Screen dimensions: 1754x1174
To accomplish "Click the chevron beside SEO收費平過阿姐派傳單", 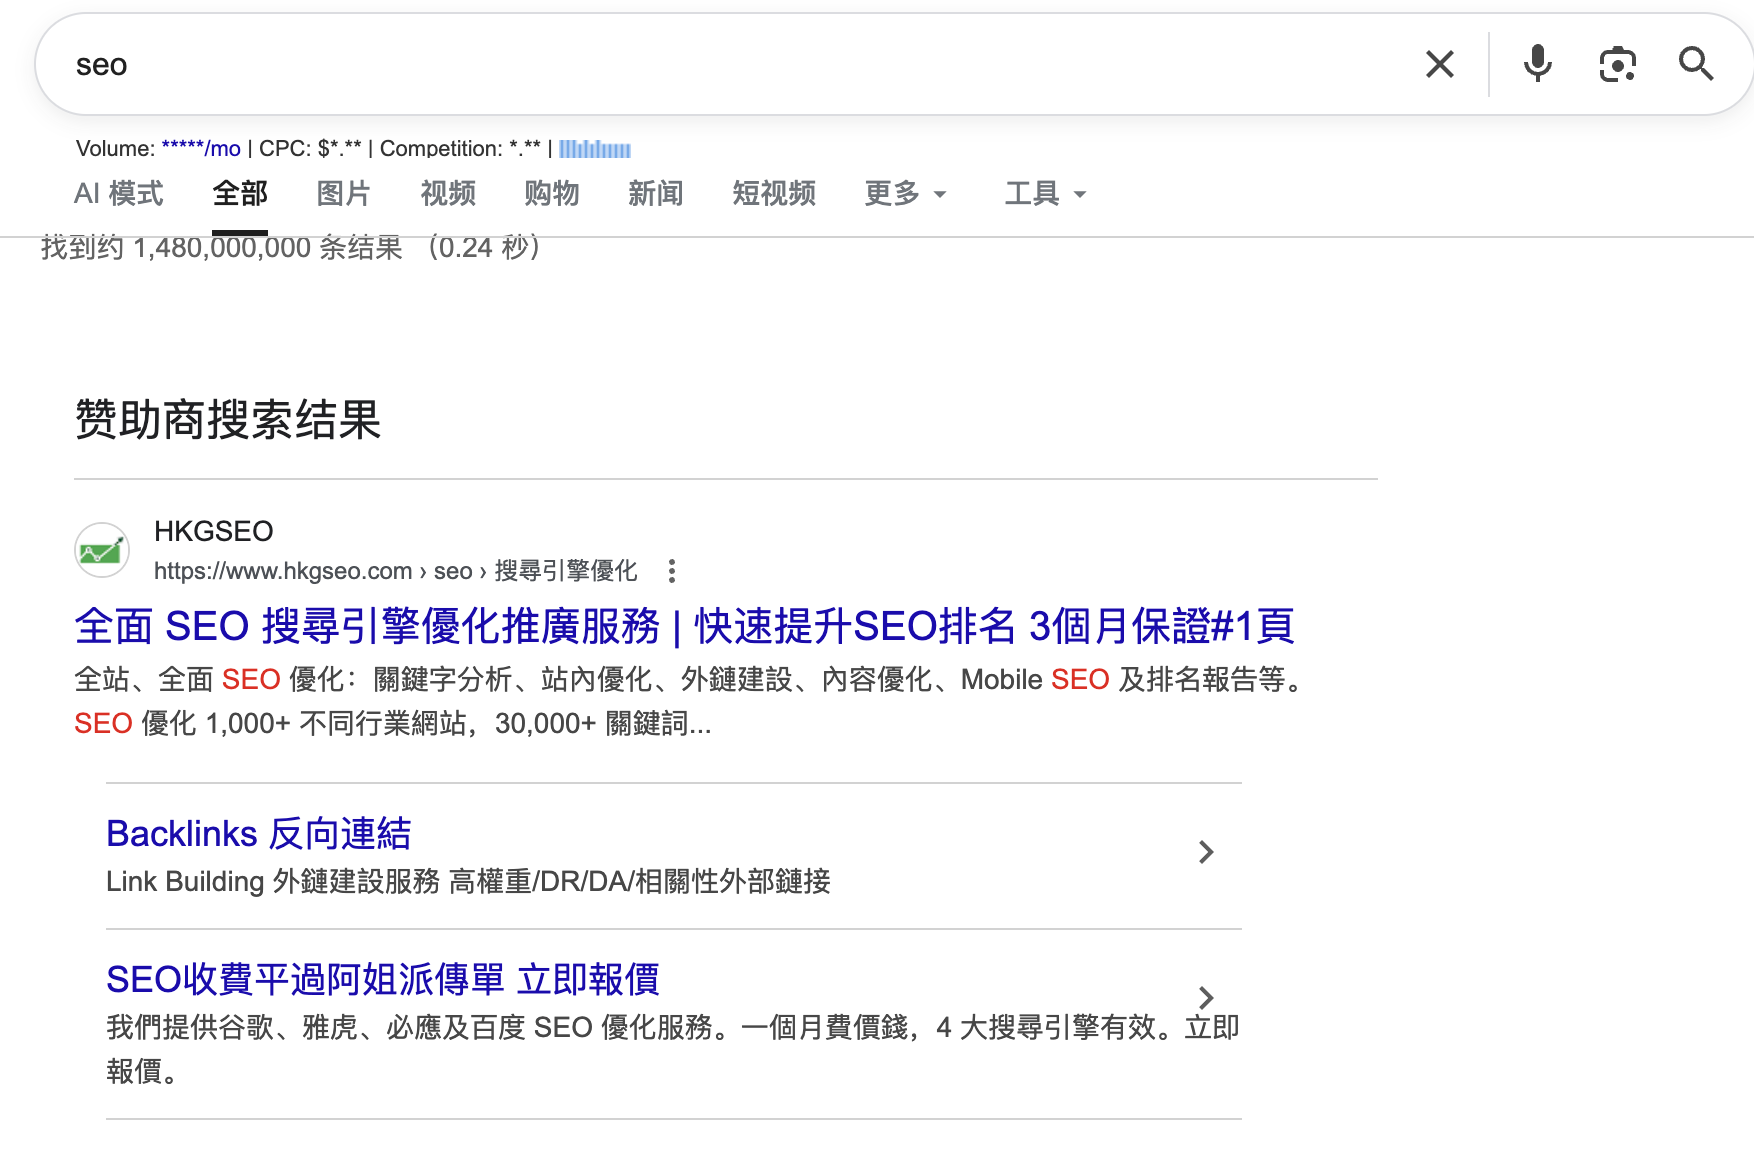I will point(1206,998).
